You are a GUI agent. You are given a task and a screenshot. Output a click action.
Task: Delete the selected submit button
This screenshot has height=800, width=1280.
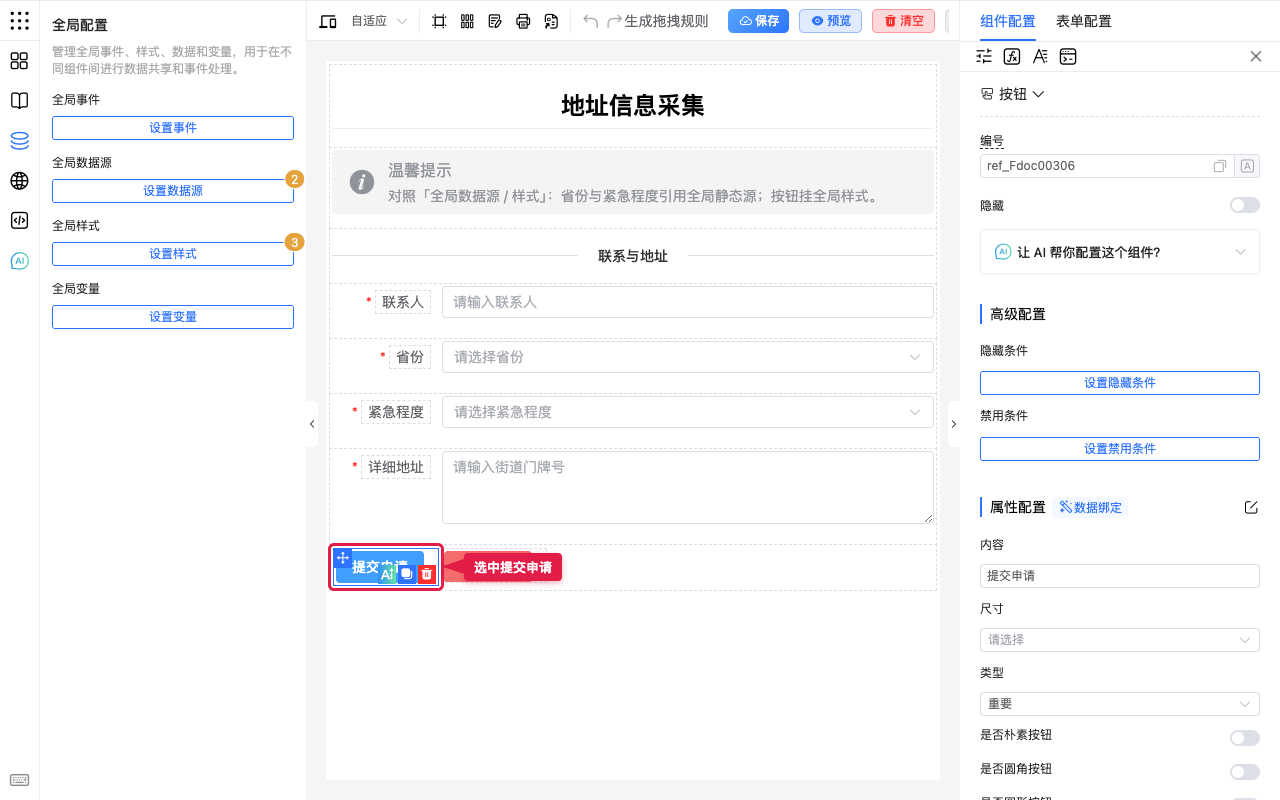click(x=426, y=574)
